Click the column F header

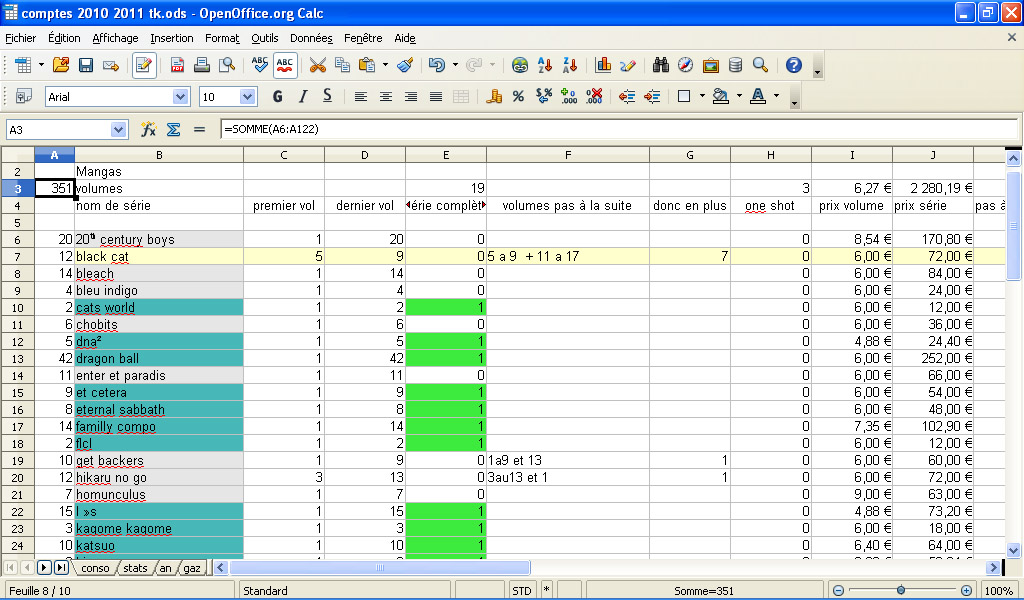point(567,155)
